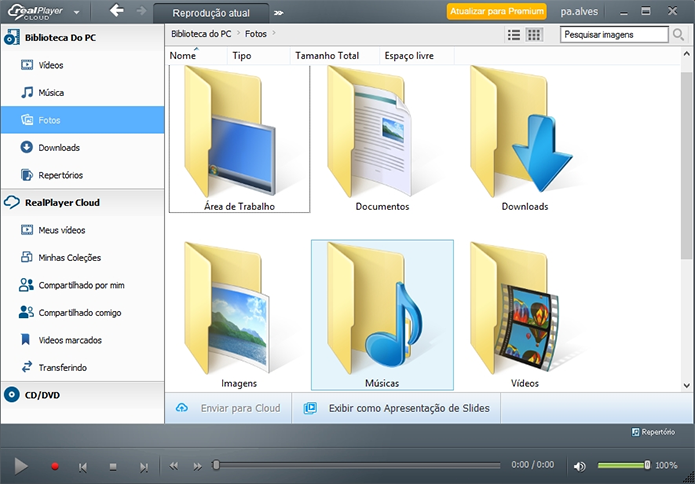Click the red record button
The width and height of the screenshot is (695, 484).
click(55, 466)
